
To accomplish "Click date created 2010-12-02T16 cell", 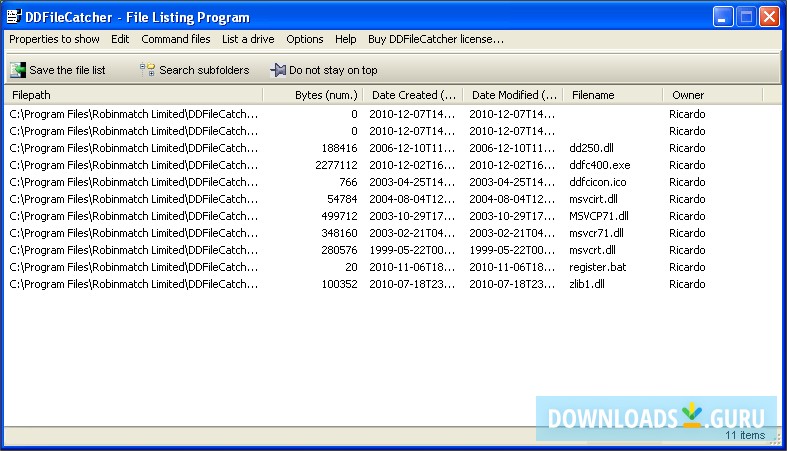I will coord(412,165).
